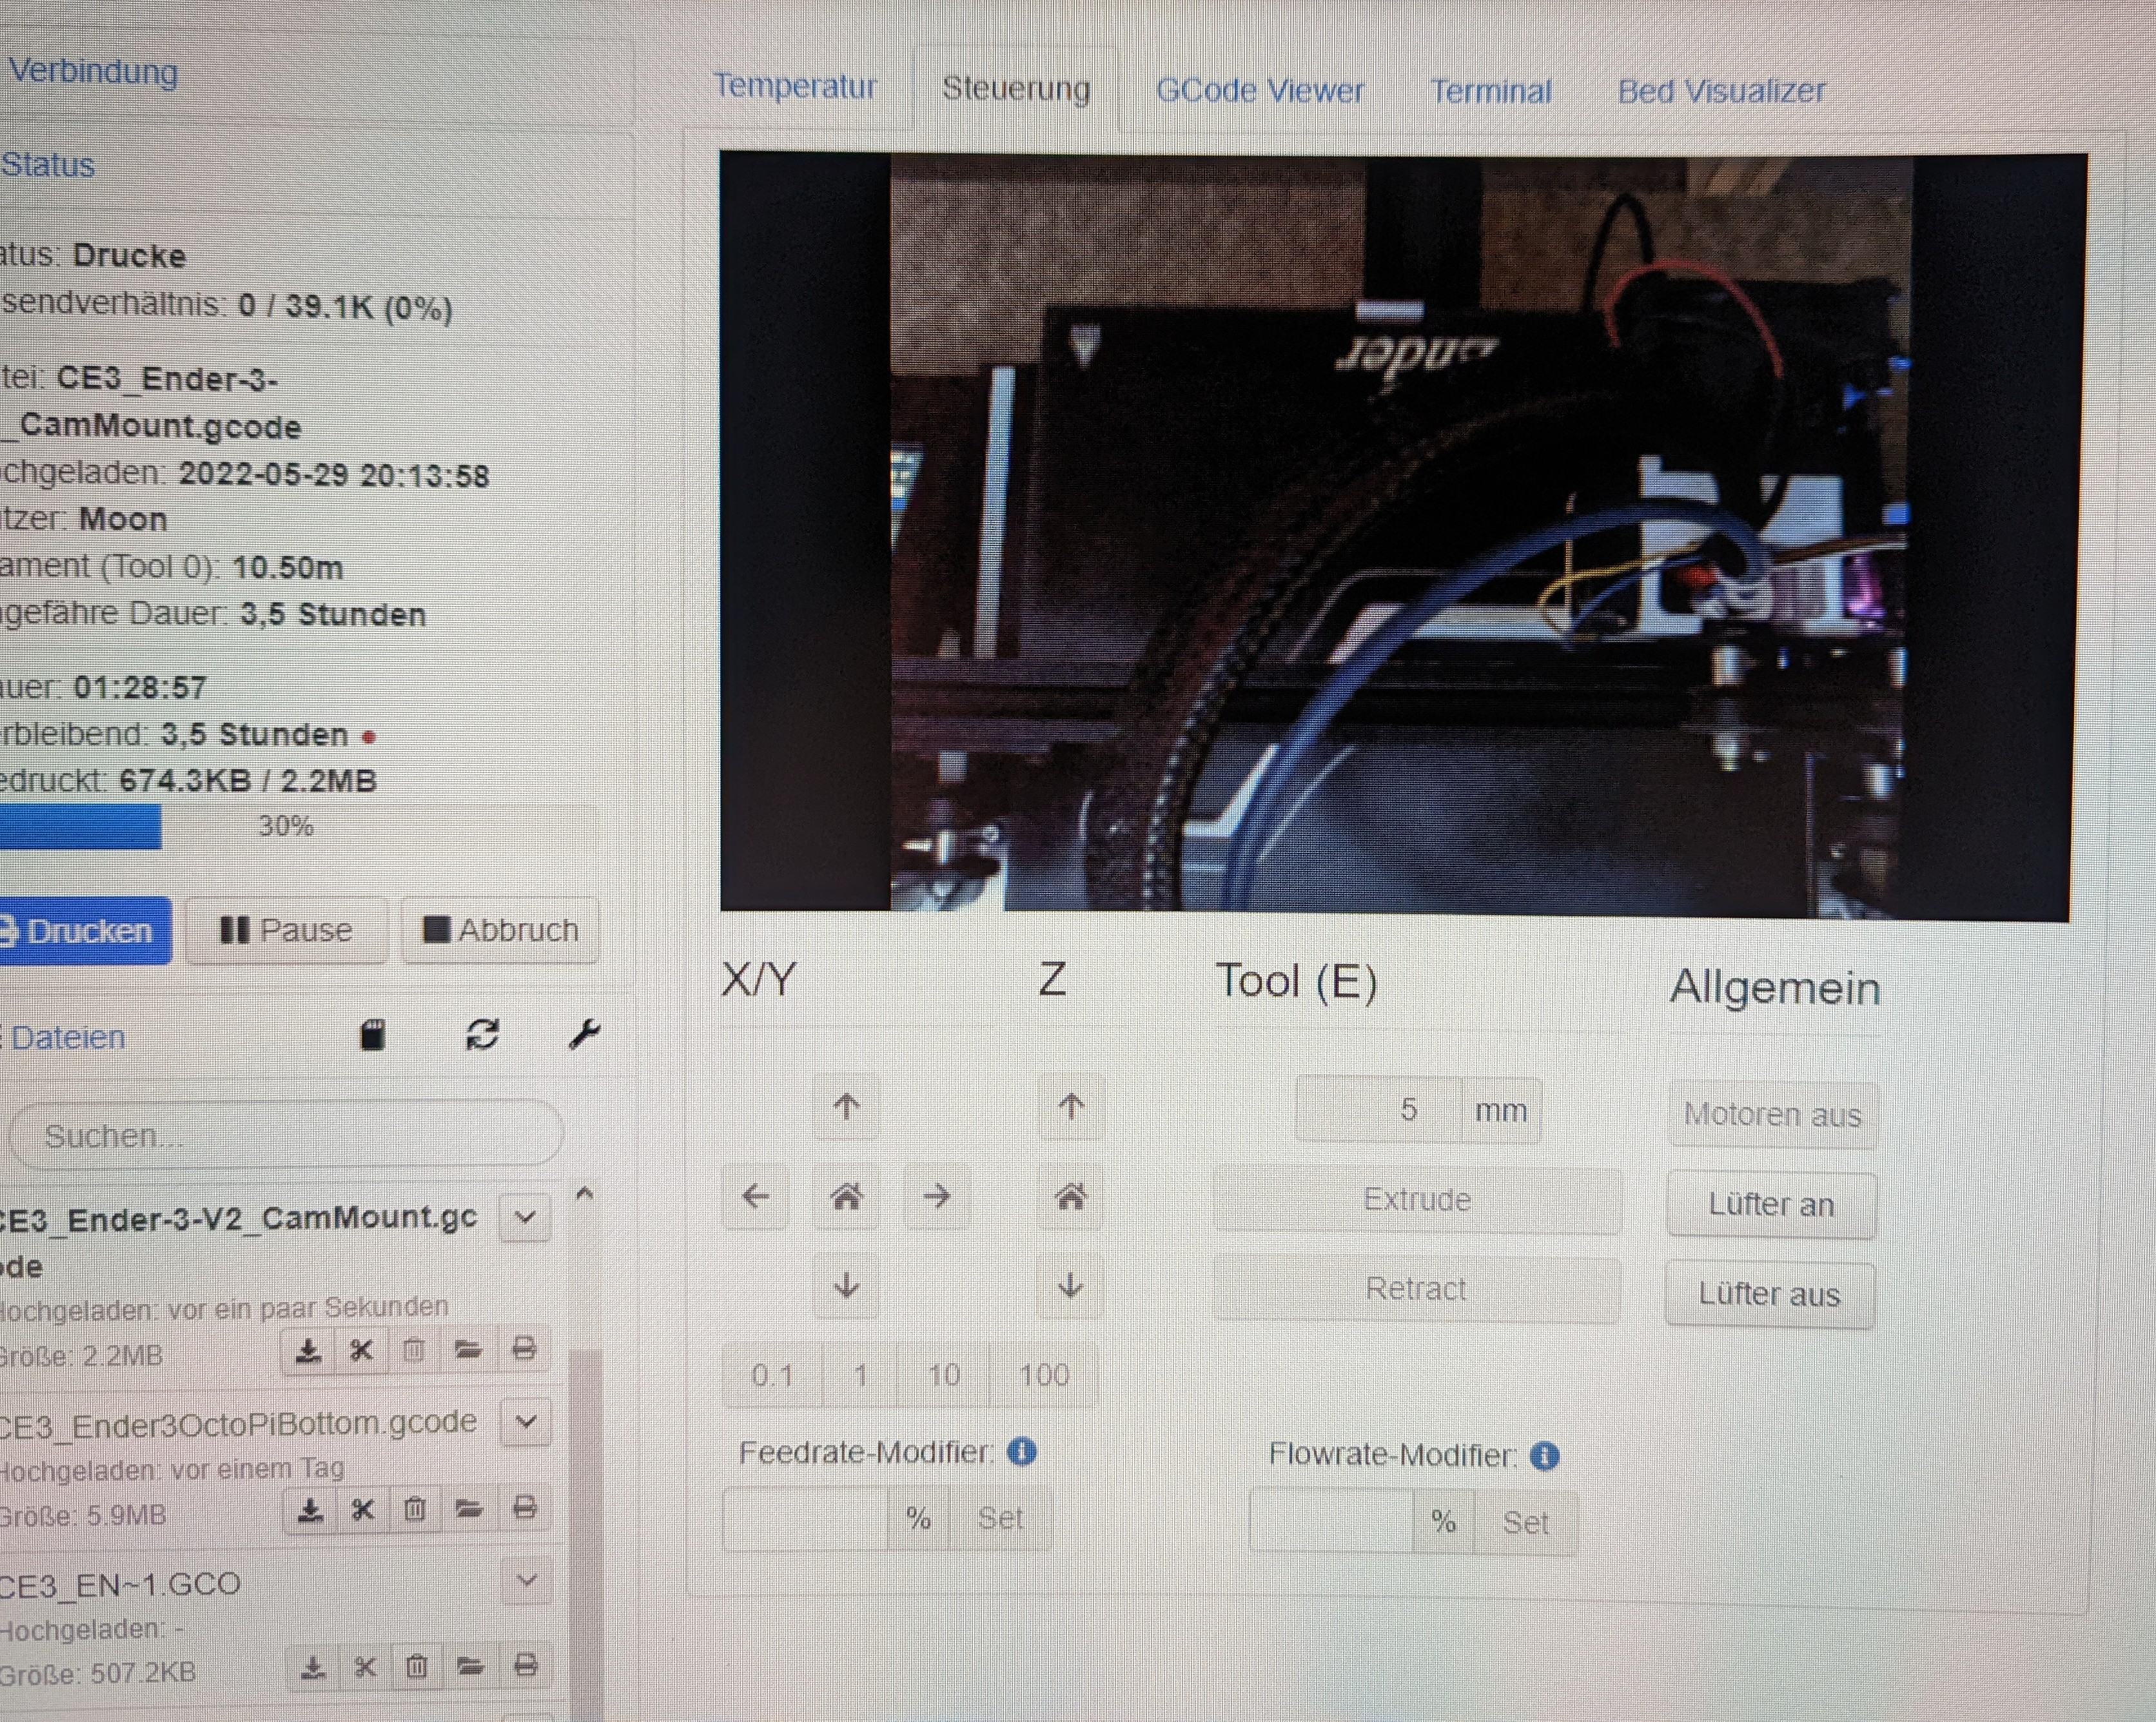Viewport: 2156px width, 1722px height.
Task: Select CE3_Ender3OctoPiBottom.gcode file name
Action: pyautogui.click(x=238, y=1424)
